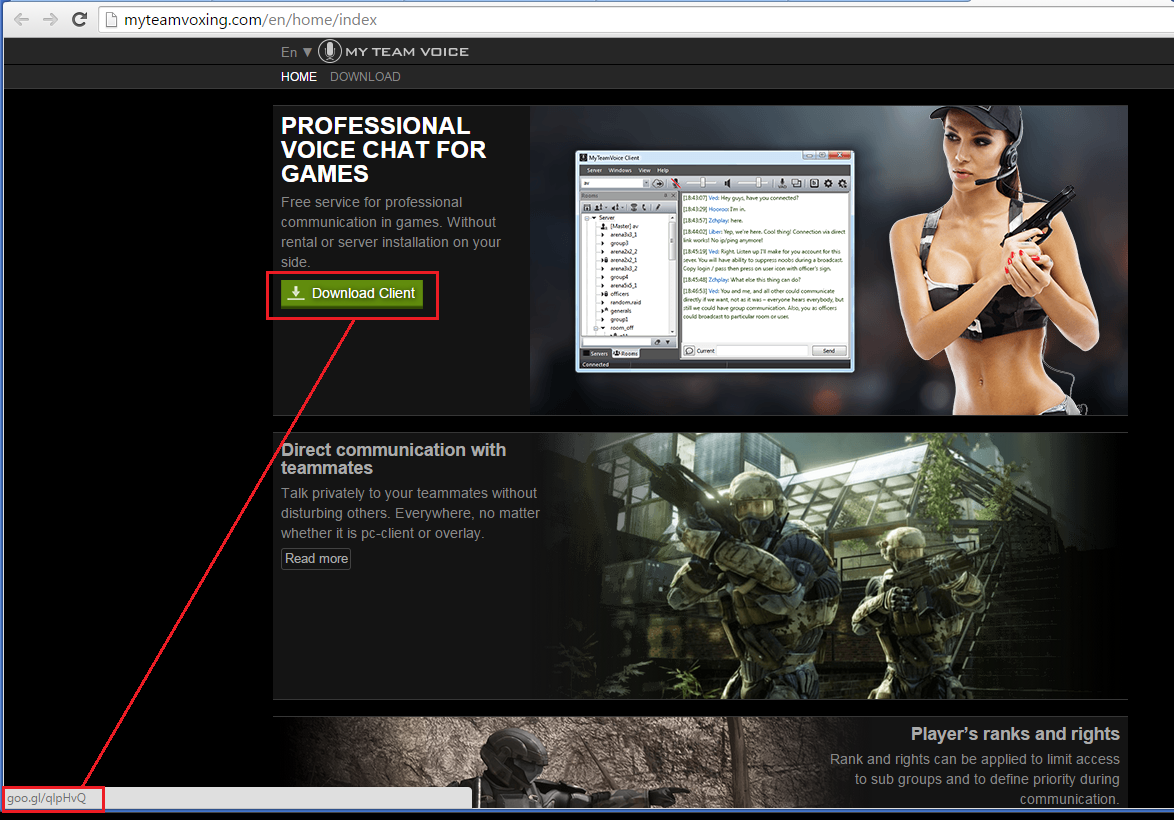This screenshot has width=1174, height=820.
Task: Click Help menu in the client screenshot
Action: [663, 170]
